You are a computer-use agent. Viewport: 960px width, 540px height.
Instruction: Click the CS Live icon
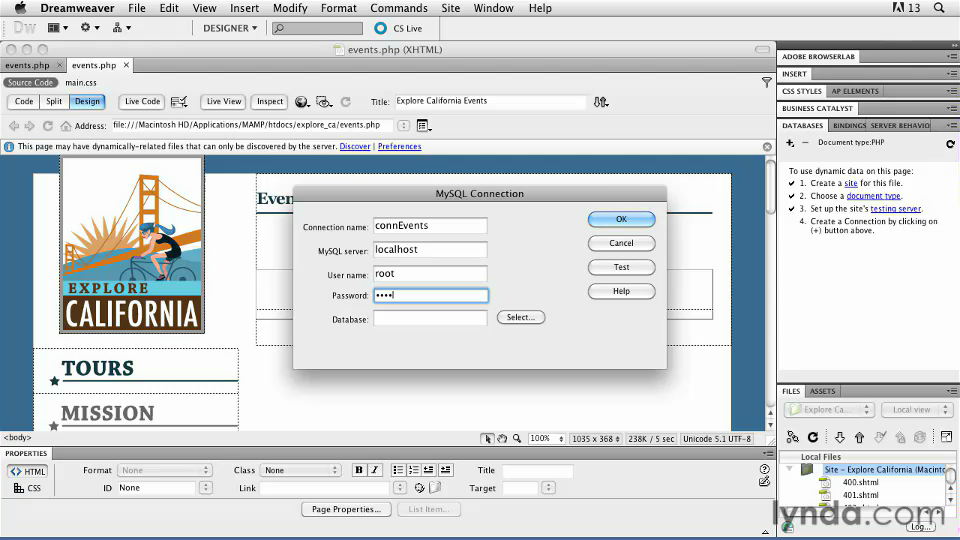coord(380,28)
